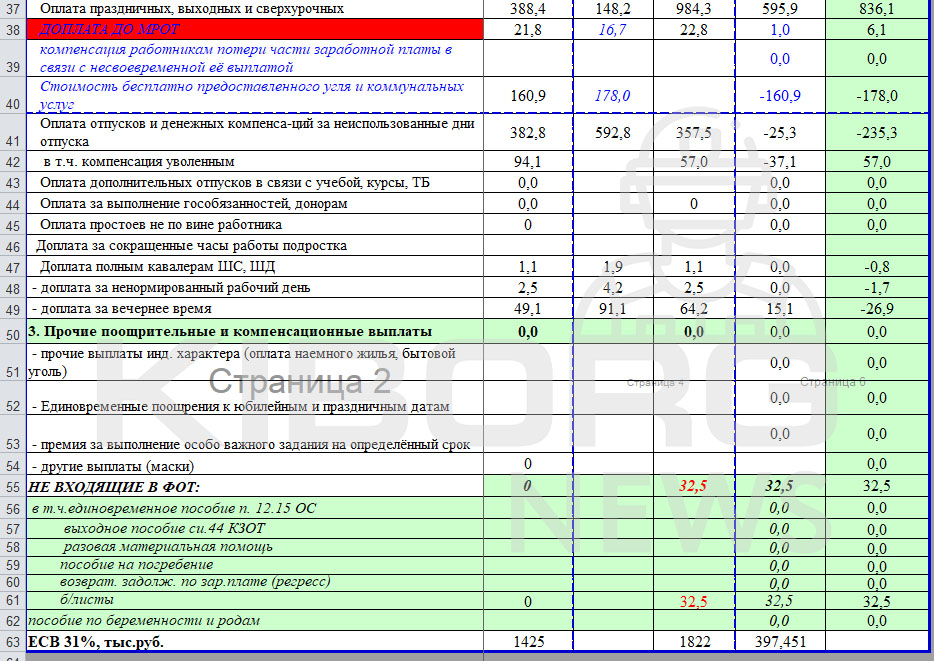The height and width of the screenshot is (661, 934).
Task: Click cell 'пособие на погребение'
Action: [x=254, y=565]
